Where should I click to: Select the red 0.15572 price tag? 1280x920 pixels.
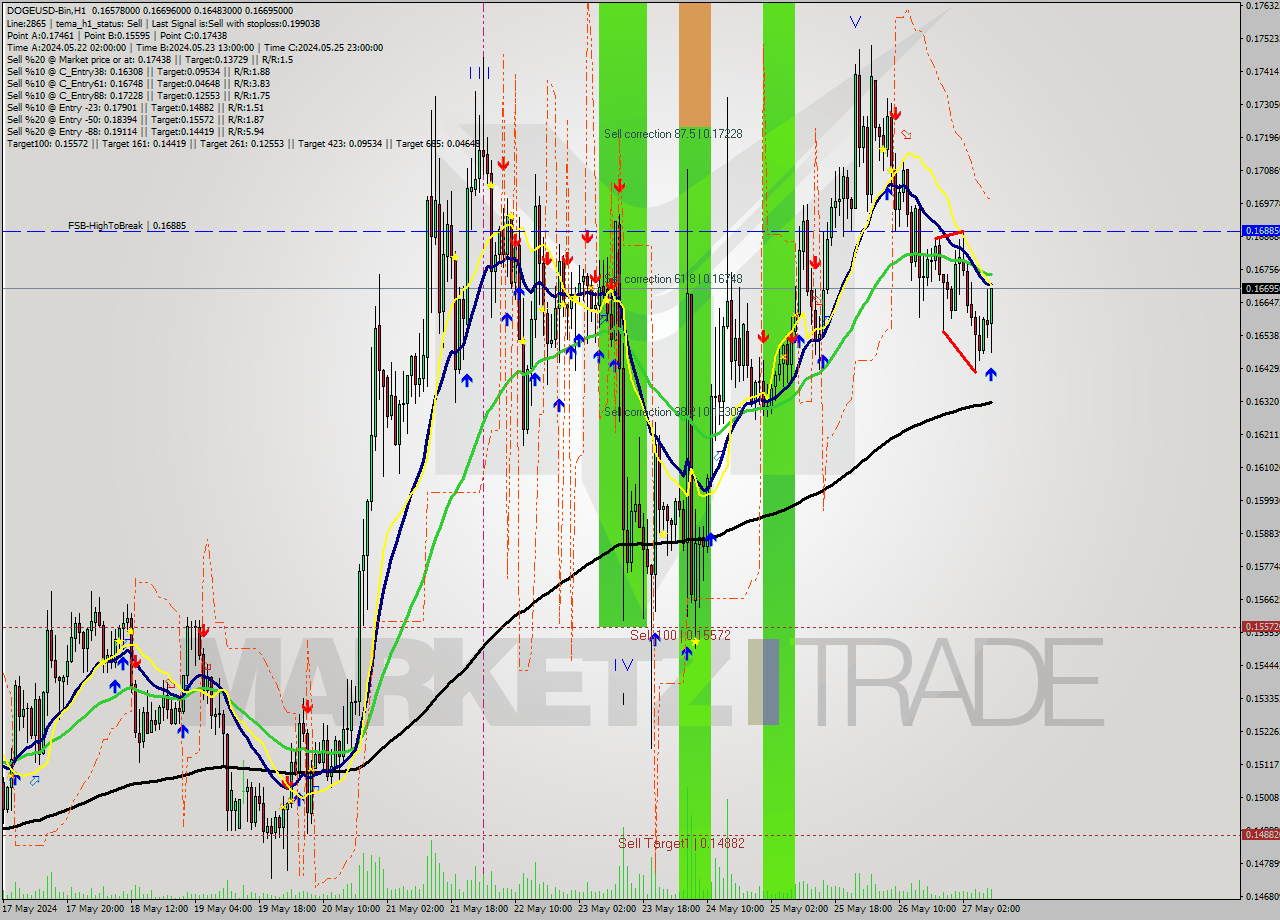(x=1260, y=627)
